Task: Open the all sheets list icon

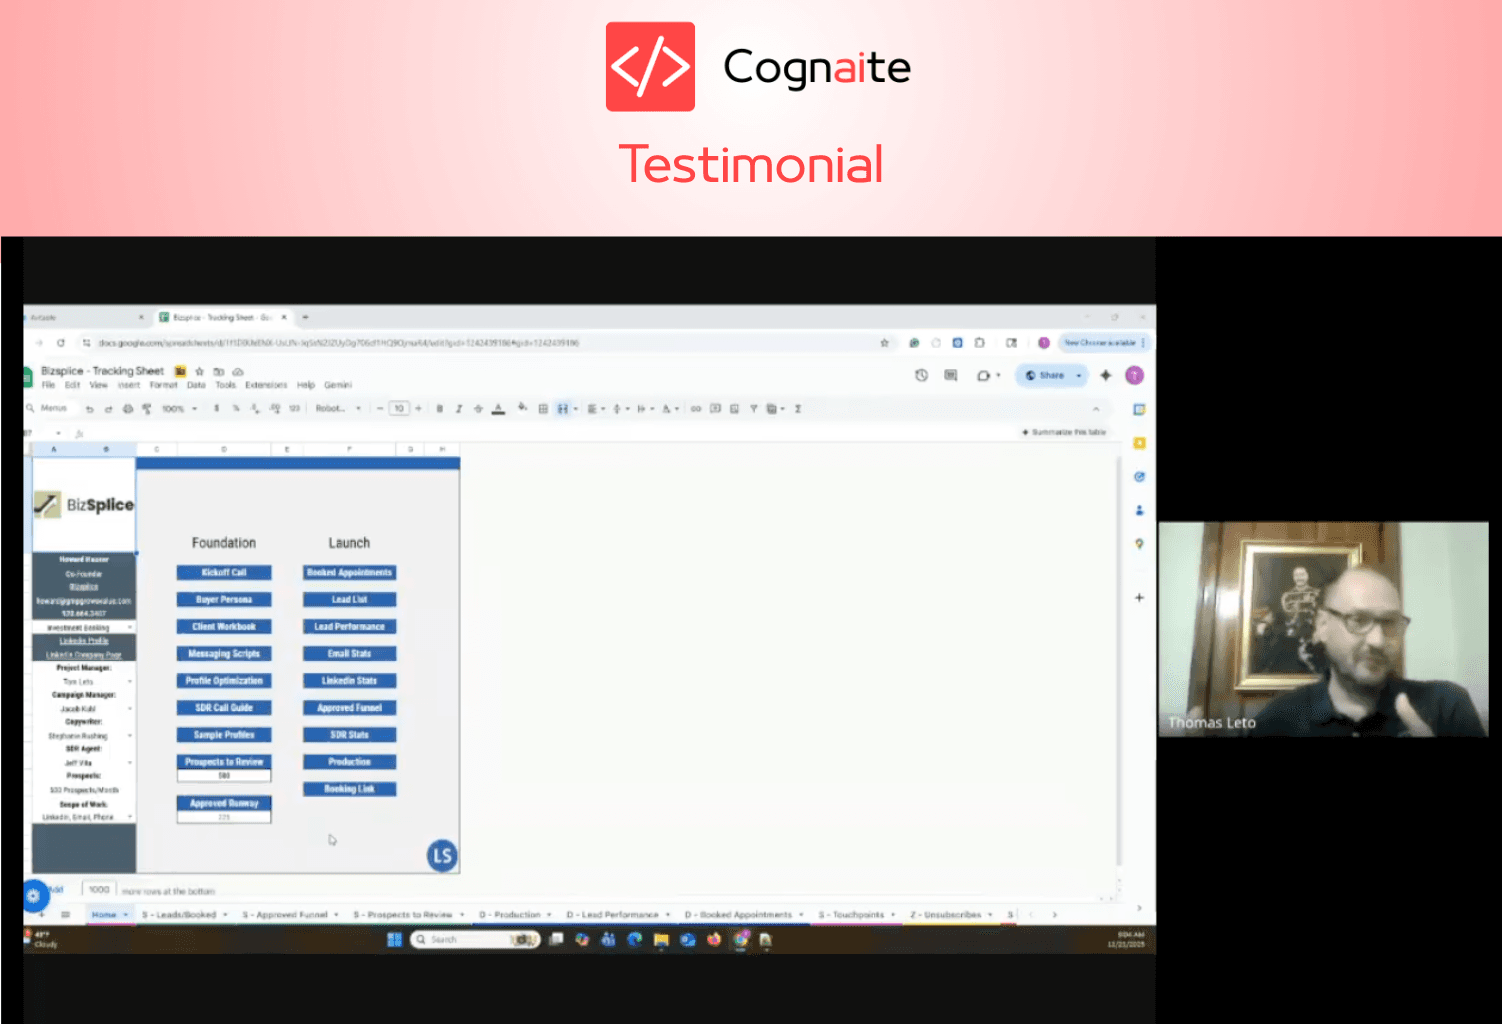Action: click(65, 915)
